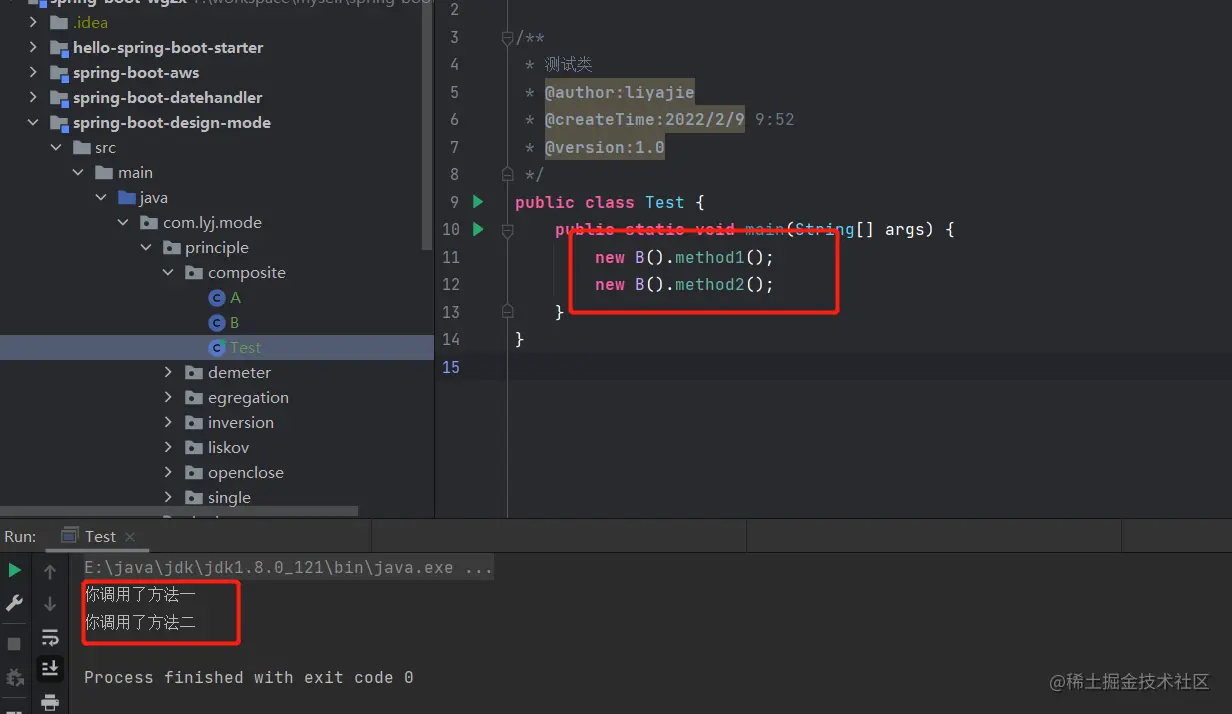Viewport: 1232px width, 714px height.
Task: Collapse the composite package arrow
Action: pyautogui.click(x=169, y=273)
